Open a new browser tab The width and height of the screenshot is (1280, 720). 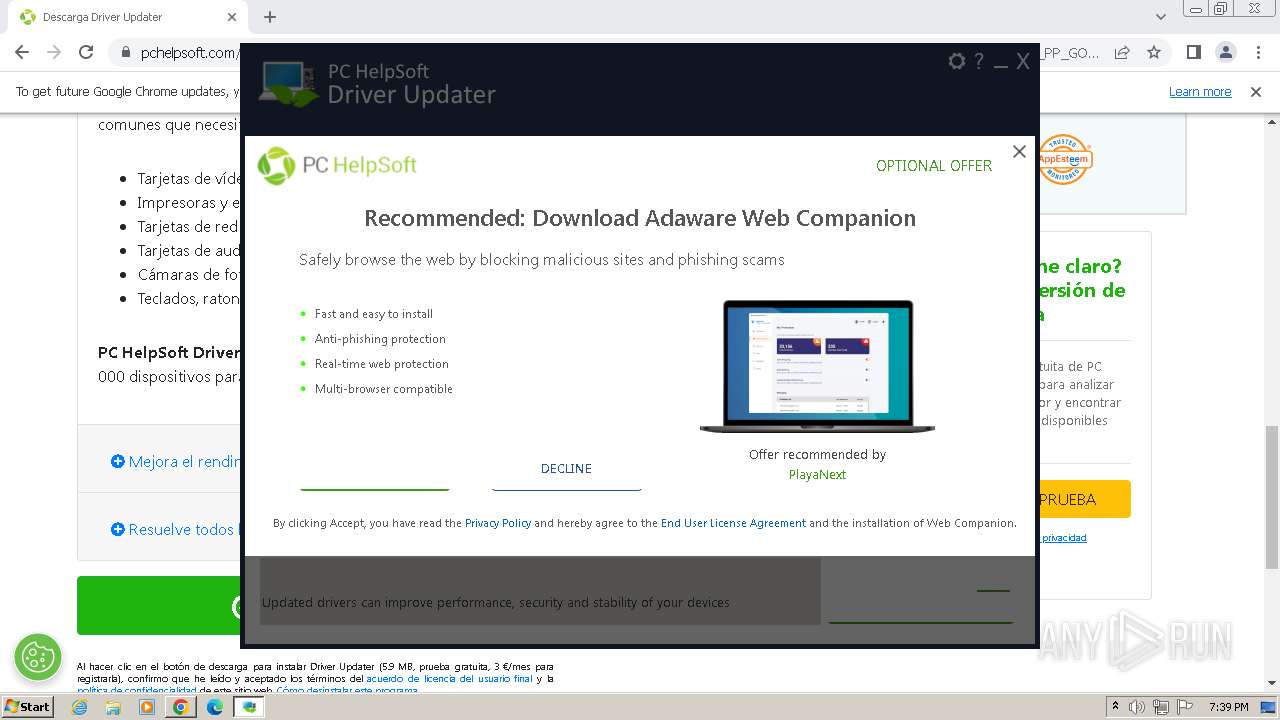pyautogui.click(x=270, y=17)
